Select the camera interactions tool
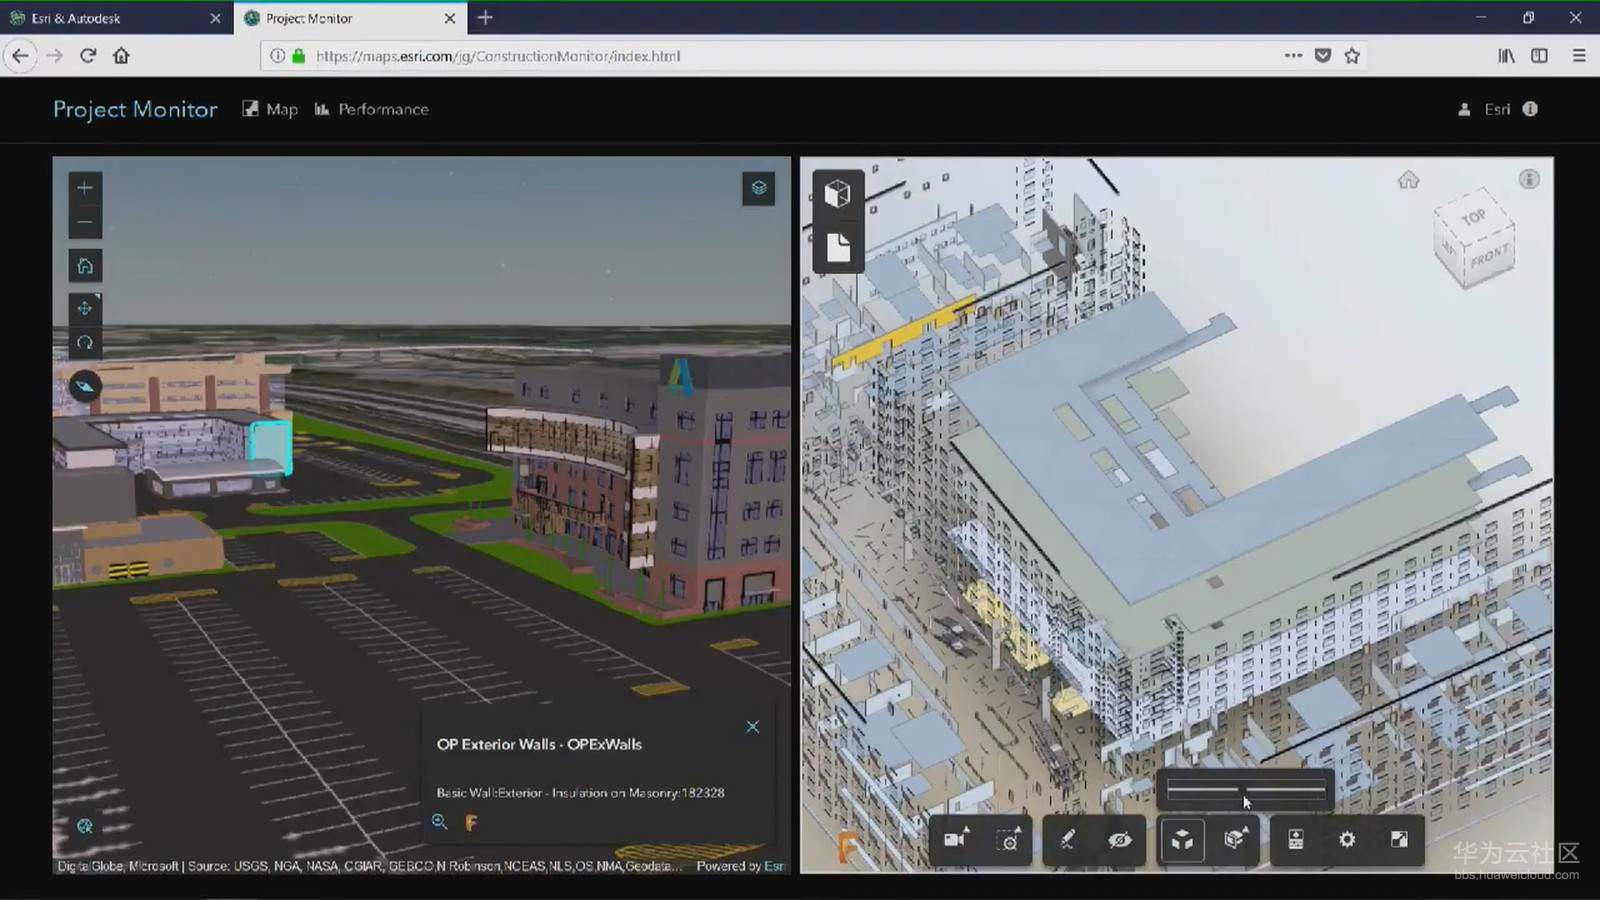 pos(956,839)
